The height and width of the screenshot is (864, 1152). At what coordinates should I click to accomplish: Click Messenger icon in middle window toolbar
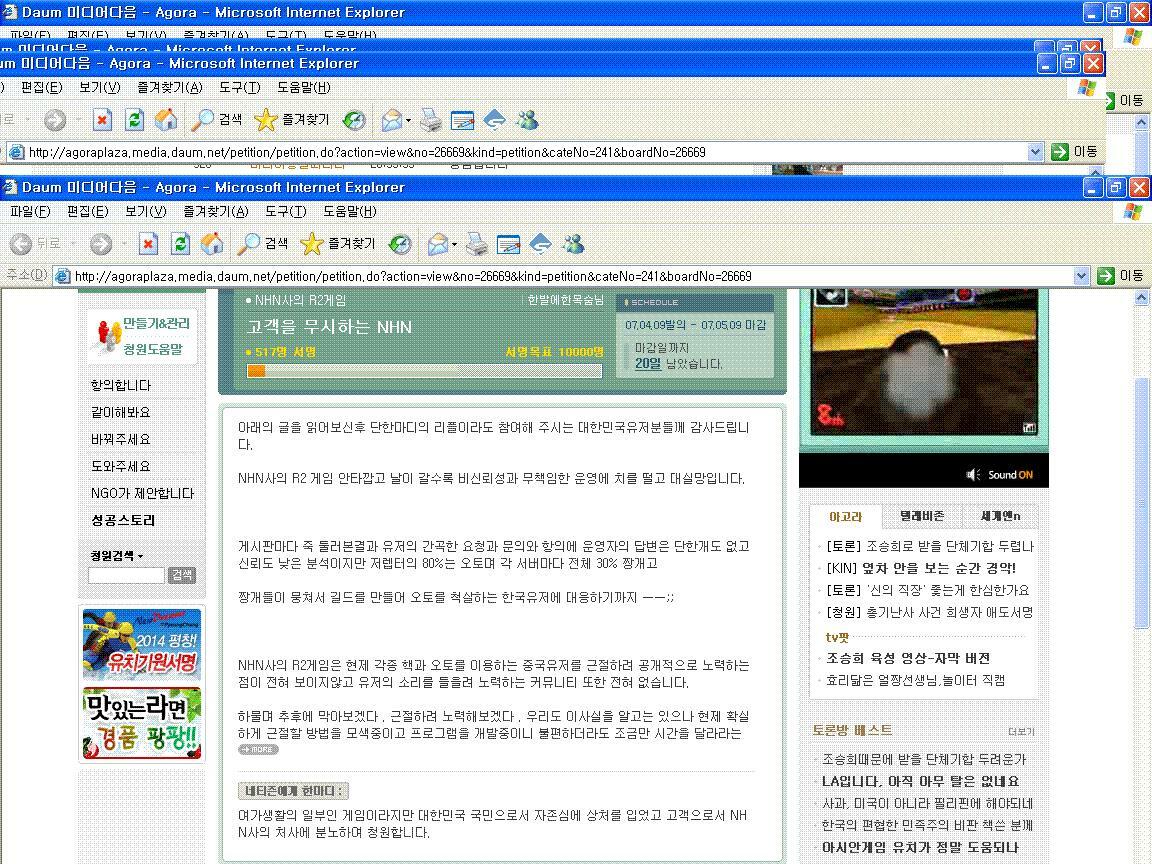pyautogui.click(x=528, y=120)
